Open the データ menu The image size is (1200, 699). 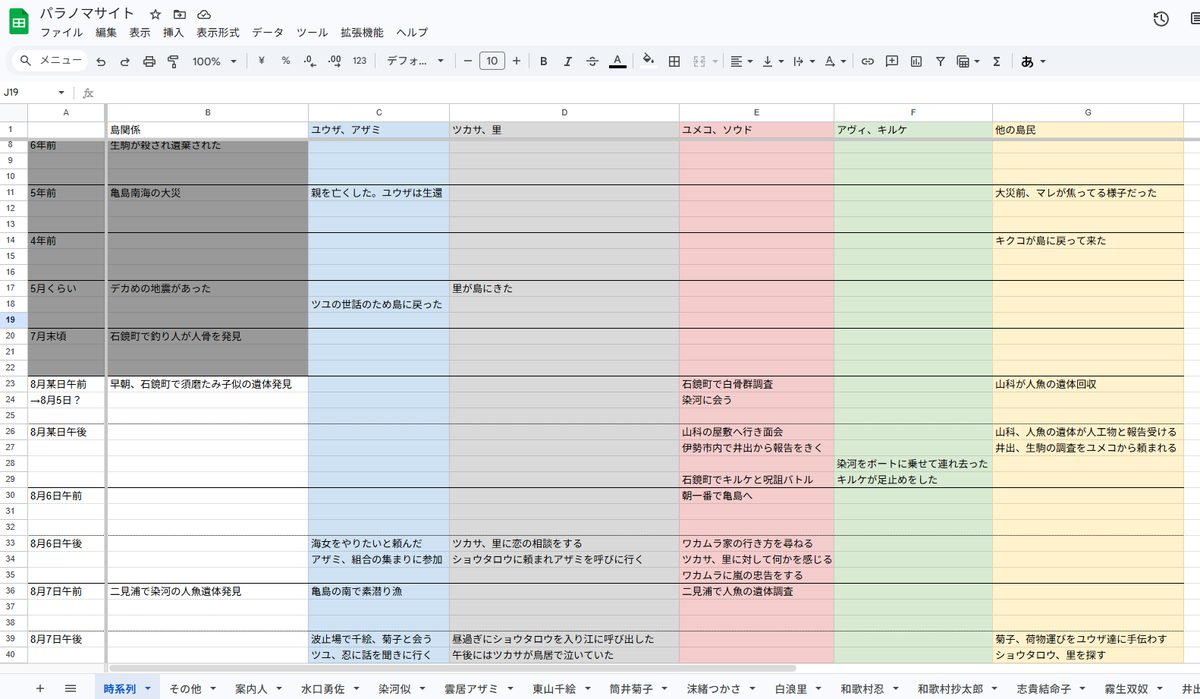268,32
